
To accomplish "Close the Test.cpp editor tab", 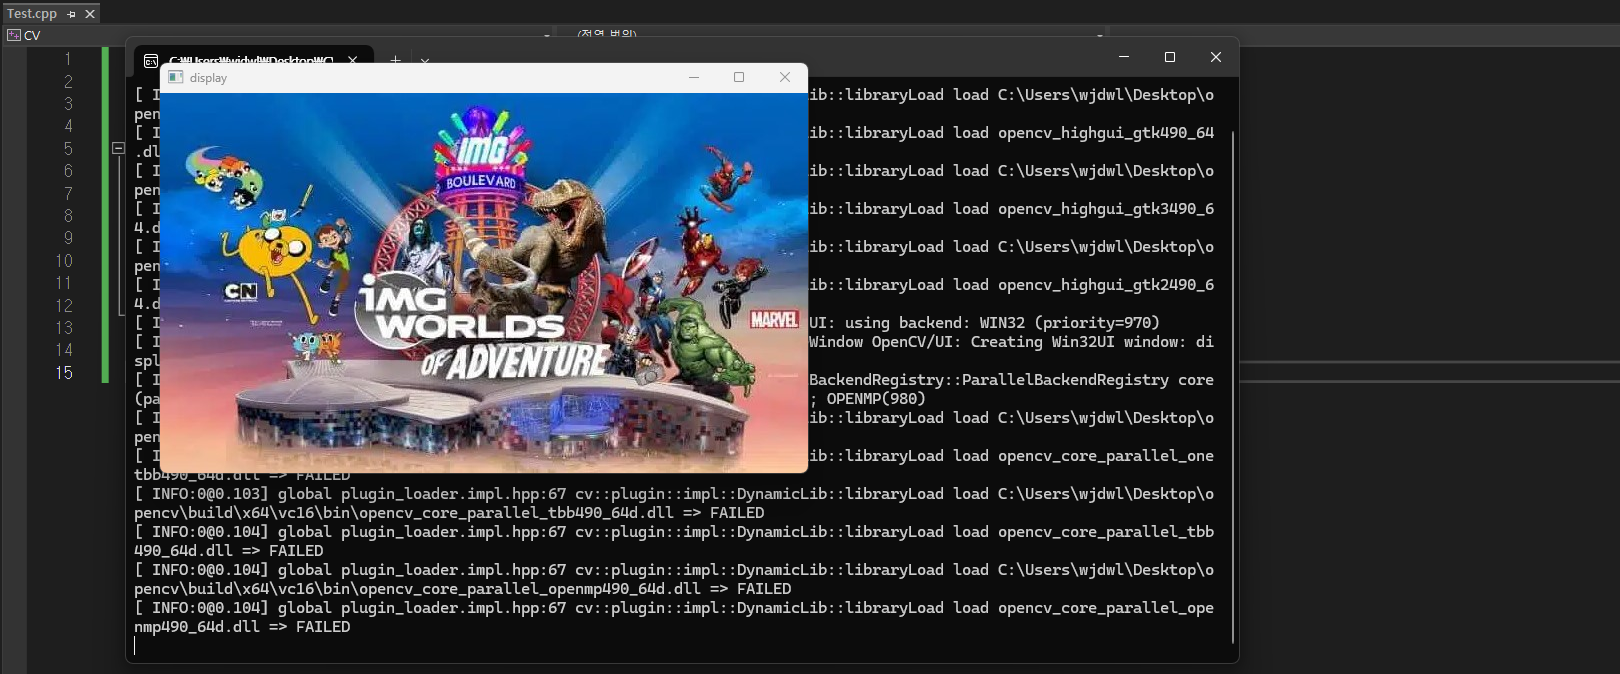I will click(90, 14).
